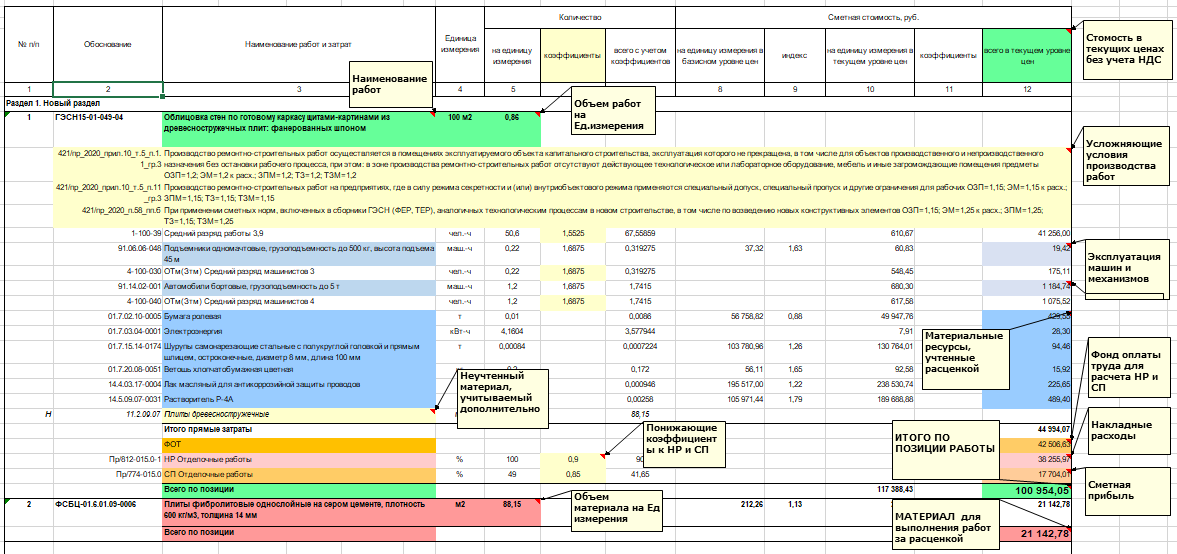The width and height of the screenshot is (1177, 554).
Task: Click 'Автомобили бортовые, грузоподъемность до 5 т'
Action: (299, 286)
